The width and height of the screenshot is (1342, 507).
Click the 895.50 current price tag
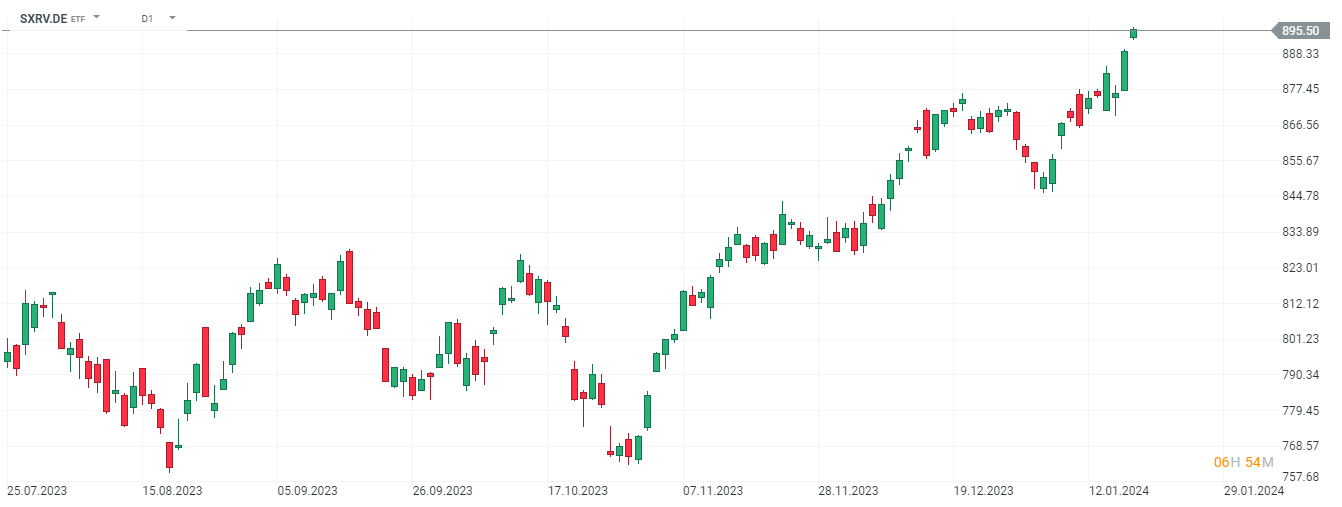point(1302,31)
